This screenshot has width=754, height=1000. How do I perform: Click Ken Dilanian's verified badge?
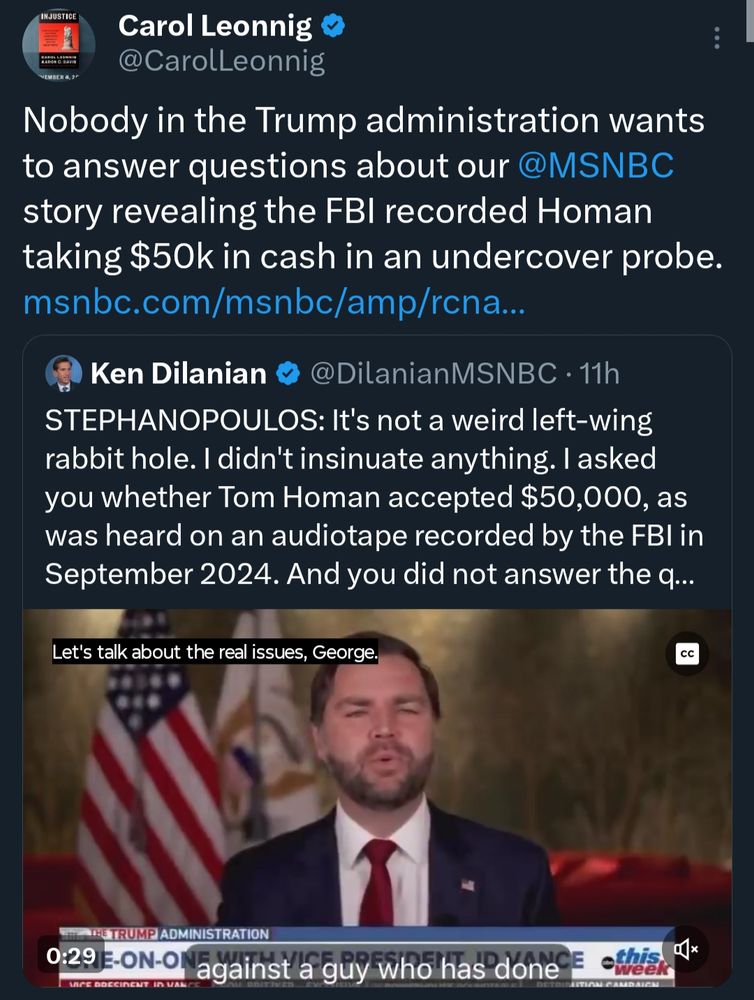click(288, 374)
